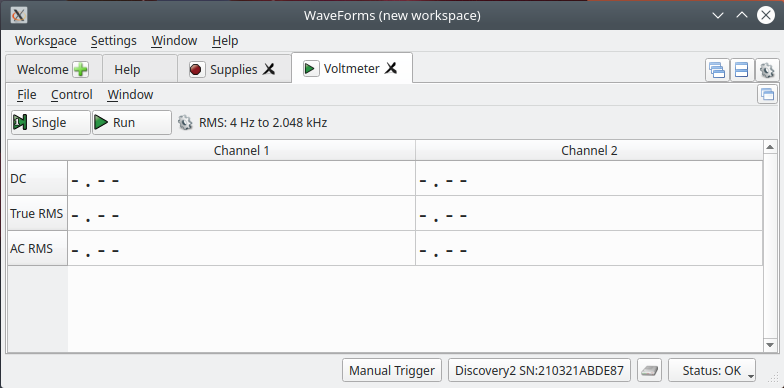Screen dimensions: 784x388
Task: Open the Control menu
Action: (72, 94)
